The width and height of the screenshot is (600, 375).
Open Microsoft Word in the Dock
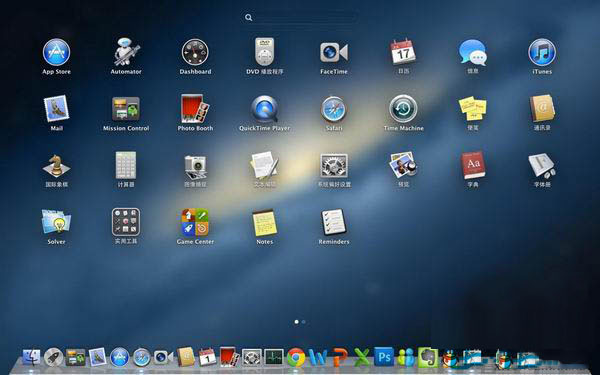tap(318, 357)
